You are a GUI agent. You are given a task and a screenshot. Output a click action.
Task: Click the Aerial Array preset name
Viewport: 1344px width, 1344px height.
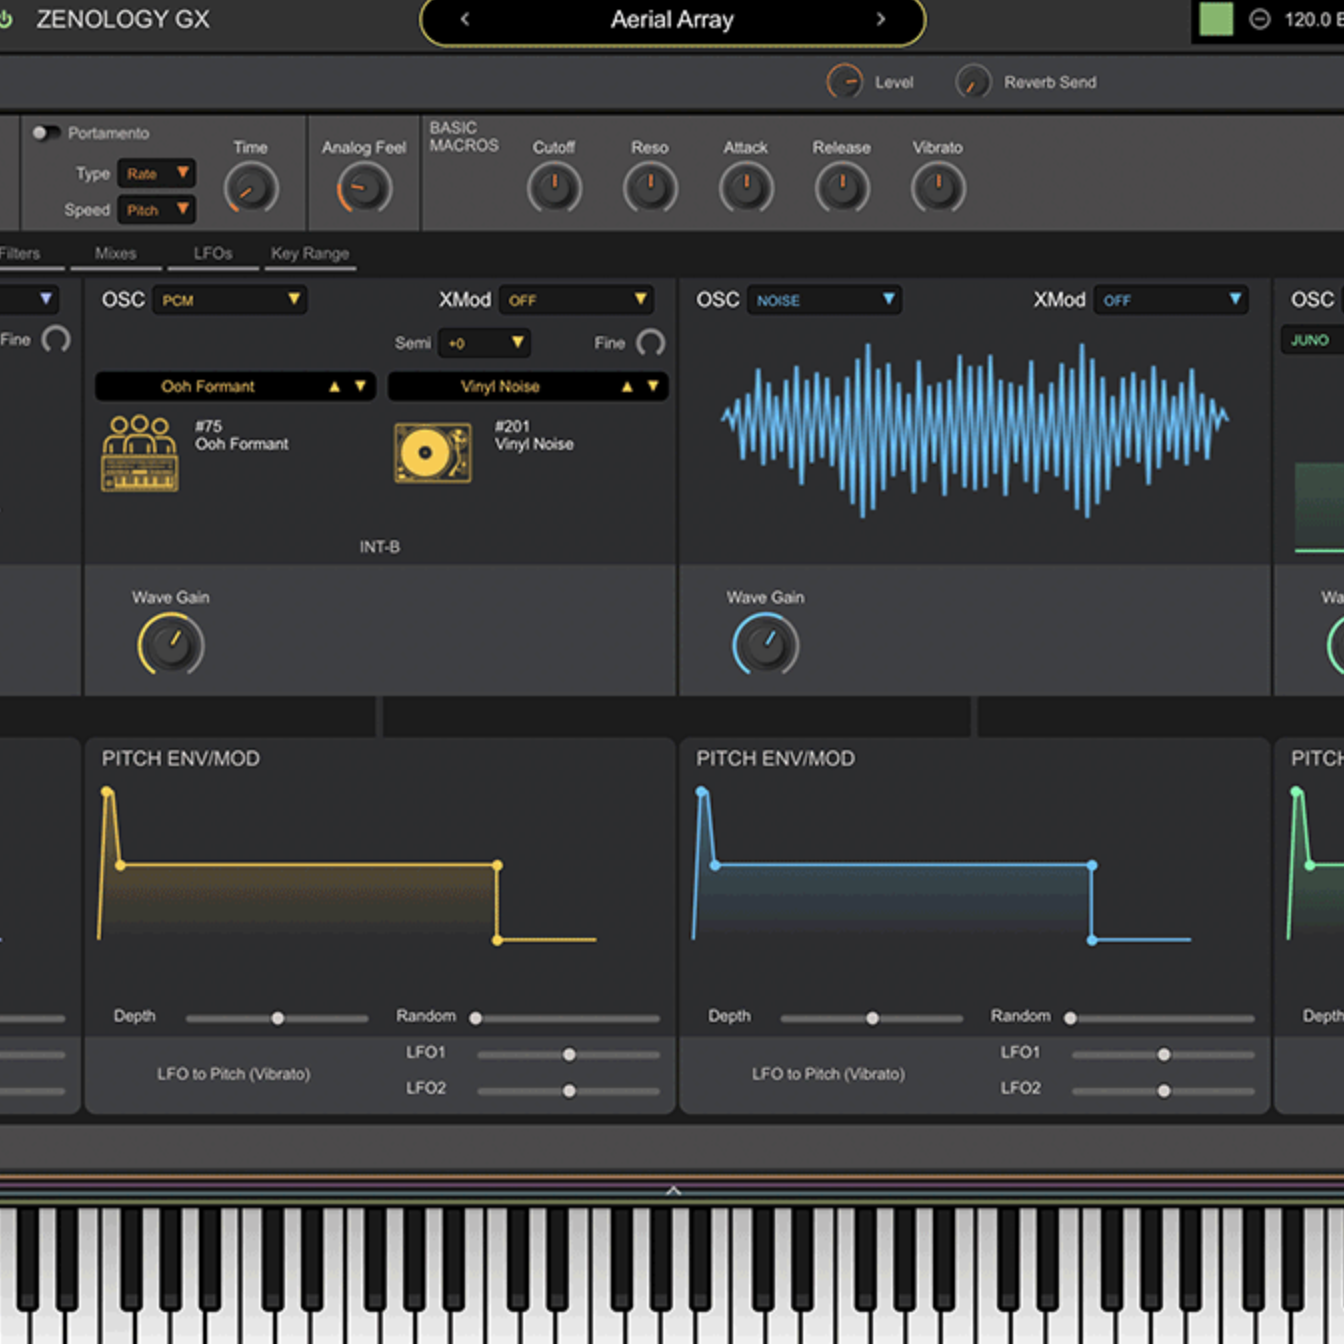pos(672,20)
